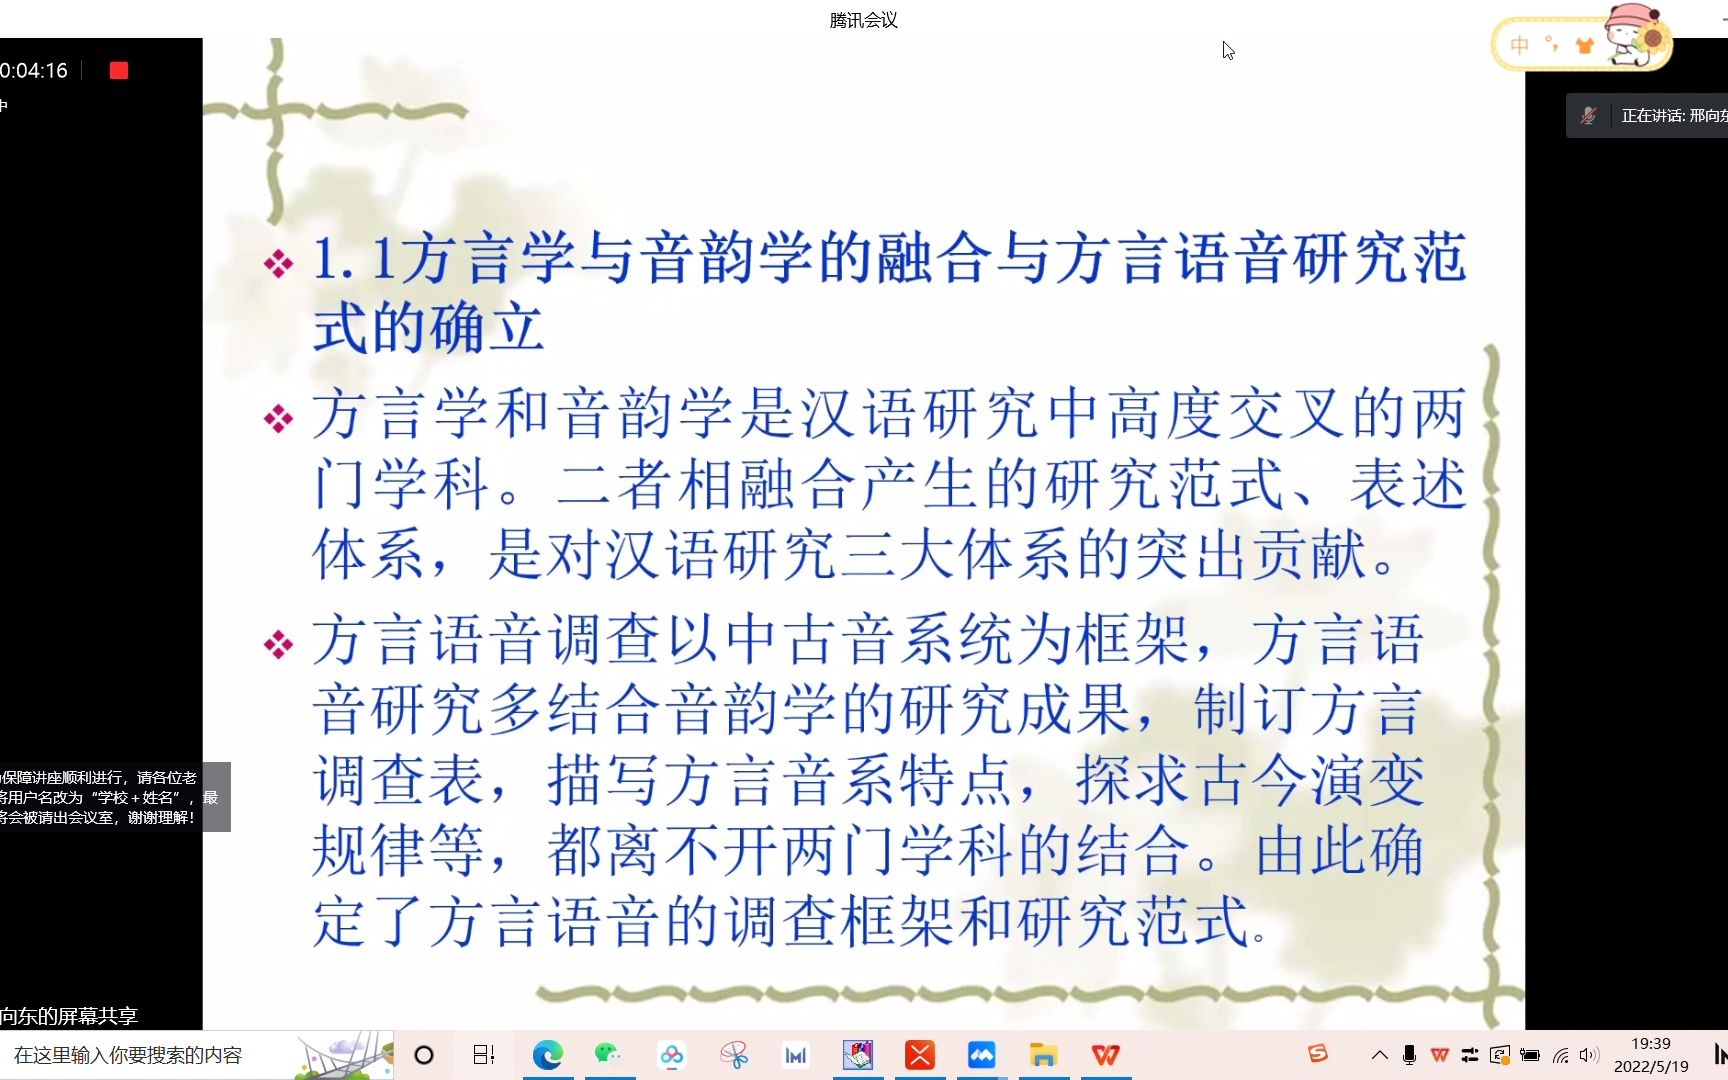
Task: Toggle punctuation mode in input method bar
Action: (1551, 44)
